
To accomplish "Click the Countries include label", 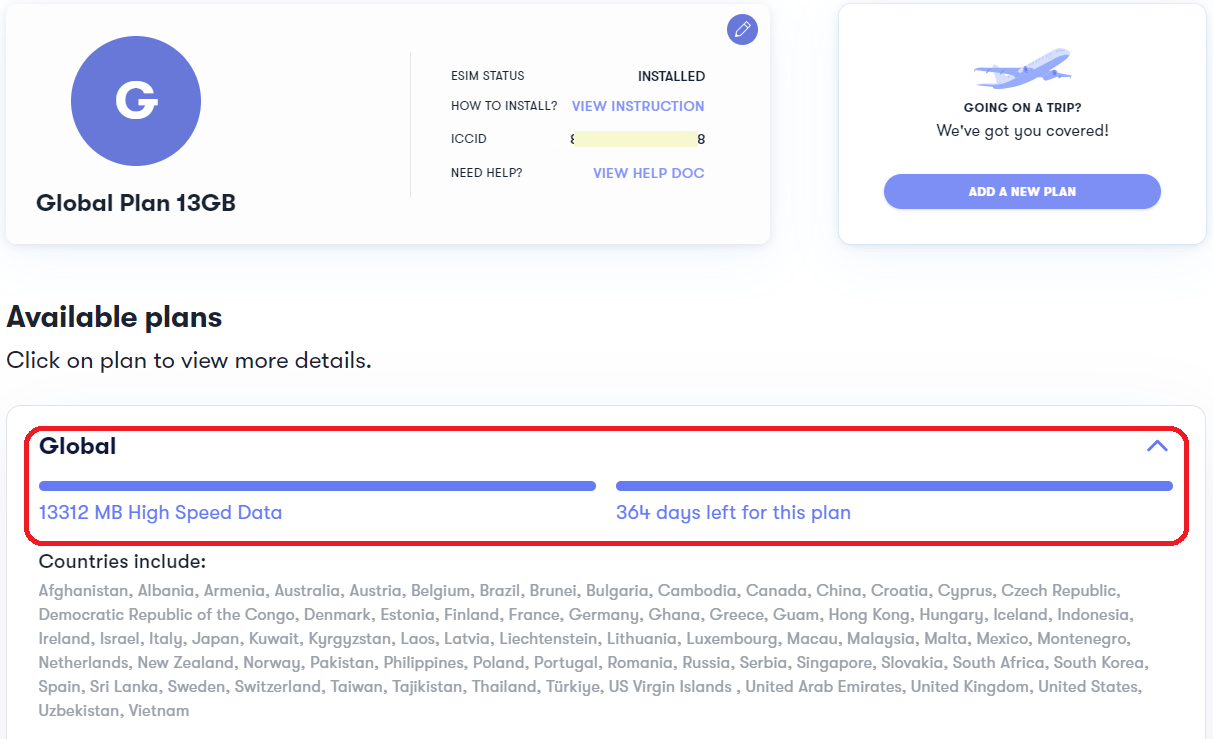I will pos(122,562).
